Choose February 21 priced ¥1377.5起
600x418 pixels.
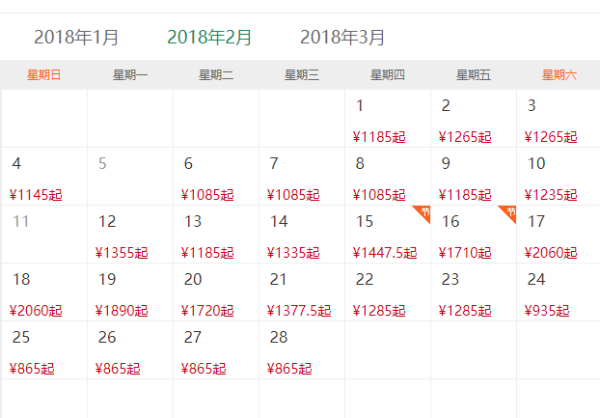302,292
